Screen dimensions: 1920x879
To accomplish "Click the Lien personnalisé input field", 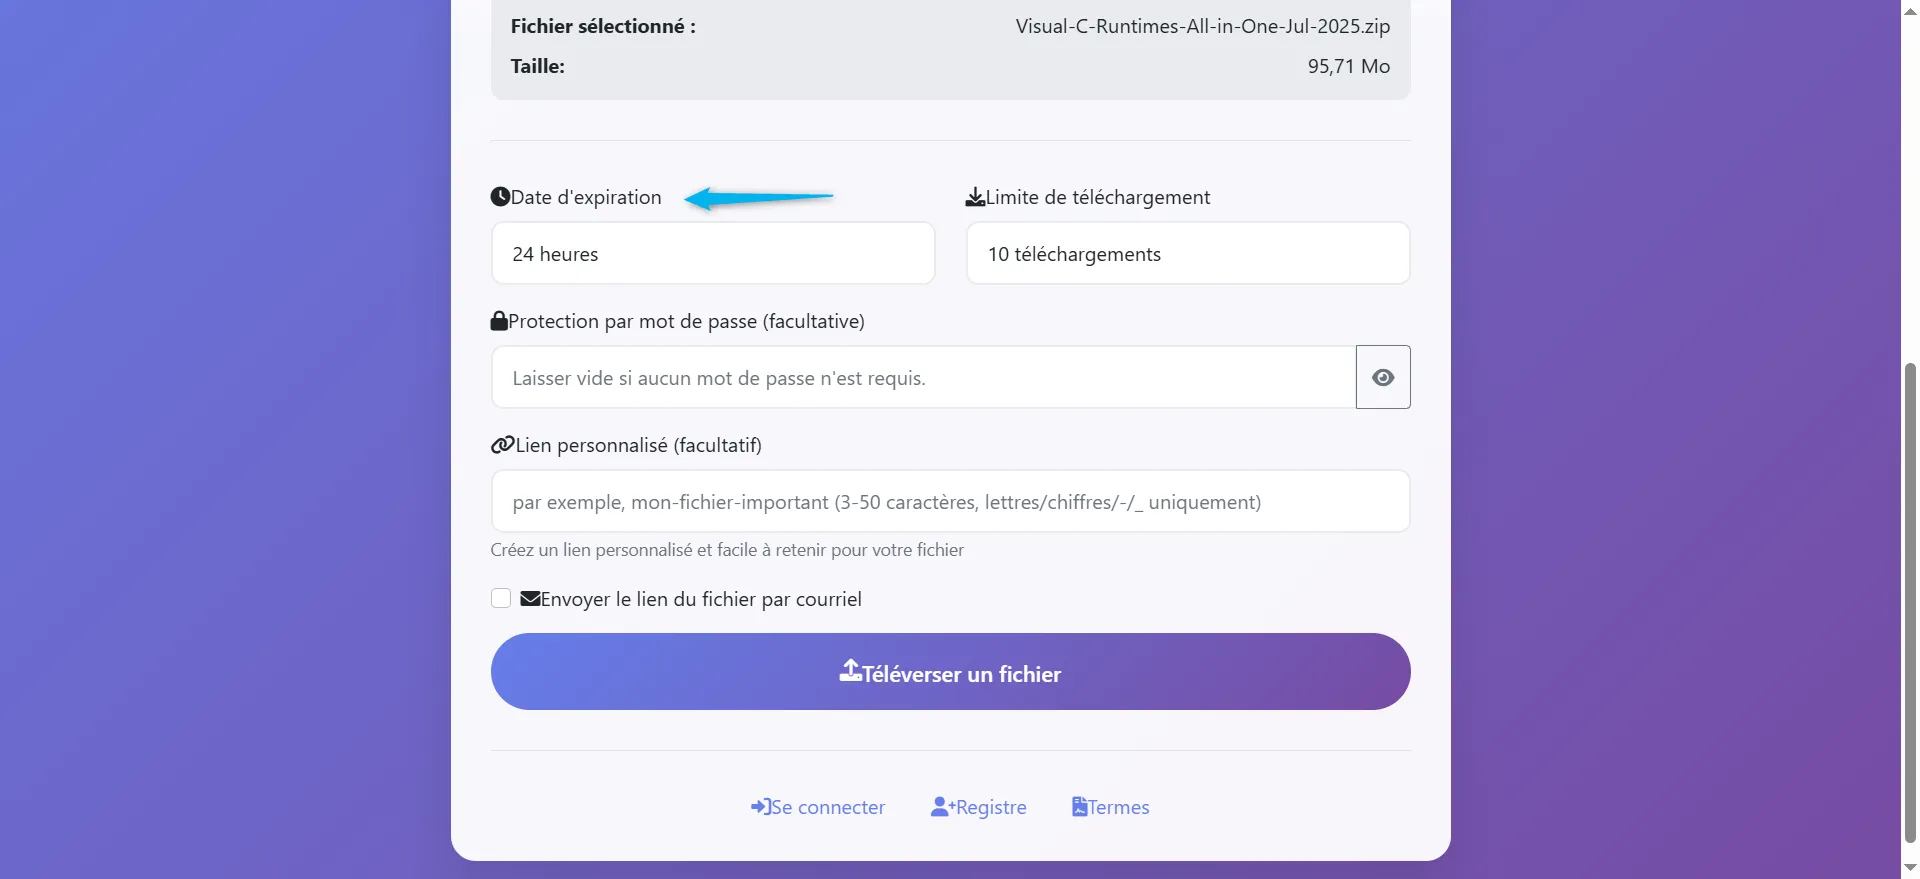I will tap(950, 501).
